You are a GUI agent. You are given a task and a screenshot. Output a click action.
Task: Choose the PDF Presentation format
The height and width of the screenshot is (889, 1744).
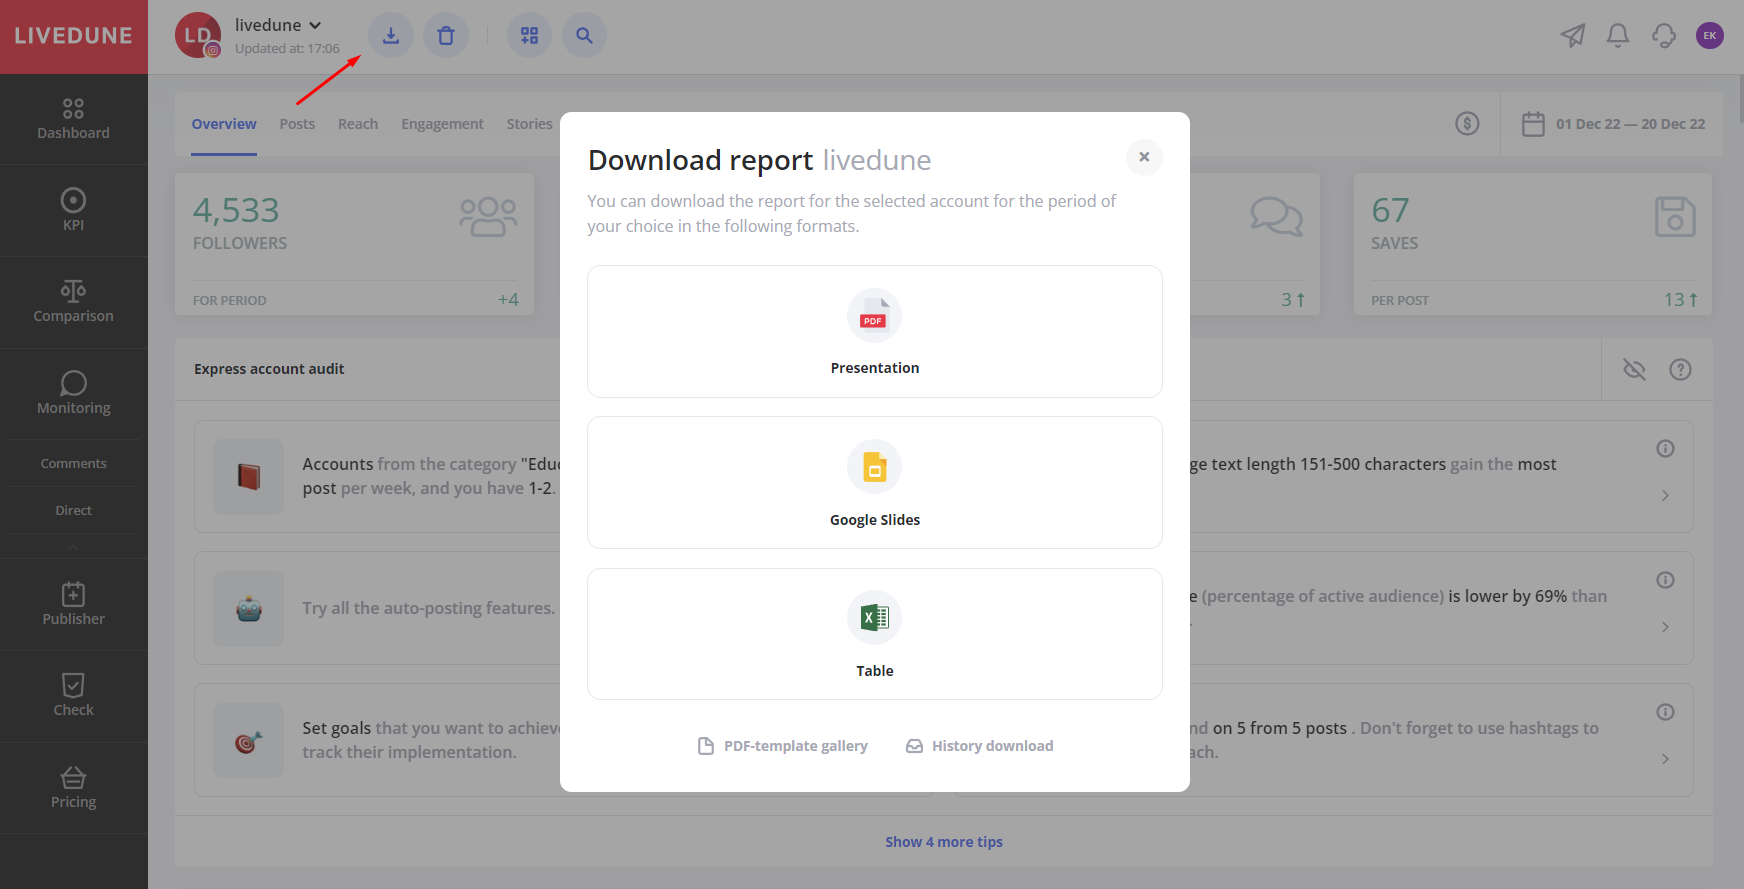pos(874,331)
